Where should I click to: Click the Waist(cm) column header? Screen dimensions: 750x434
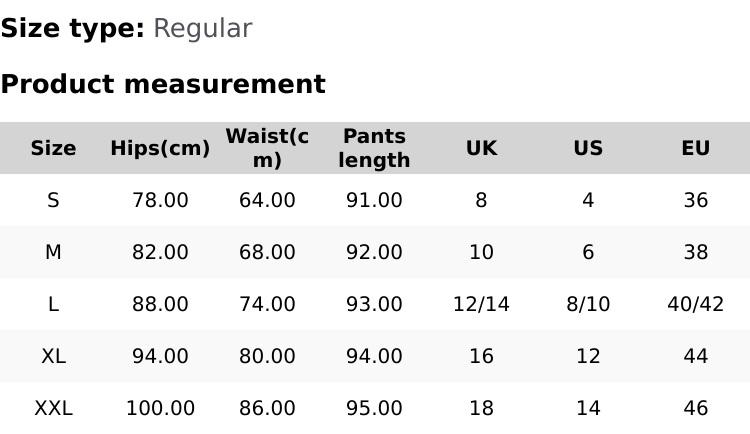click(267, 148)
